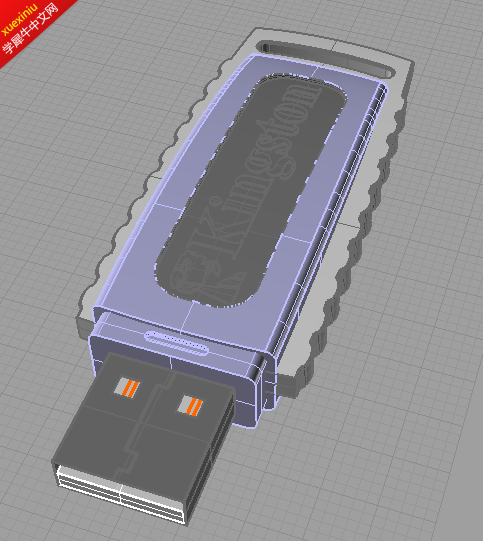
Task: Select the left orange-striped contact on USB plug
Action: click(127, 387)
